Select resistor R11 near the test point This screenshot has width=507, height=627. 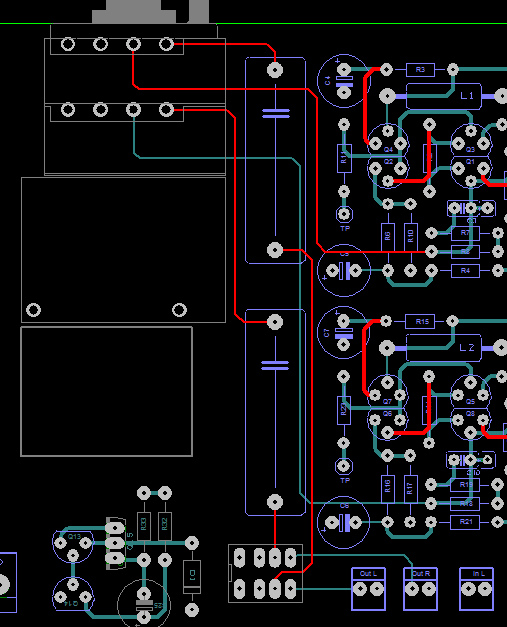tap(344, 158)
